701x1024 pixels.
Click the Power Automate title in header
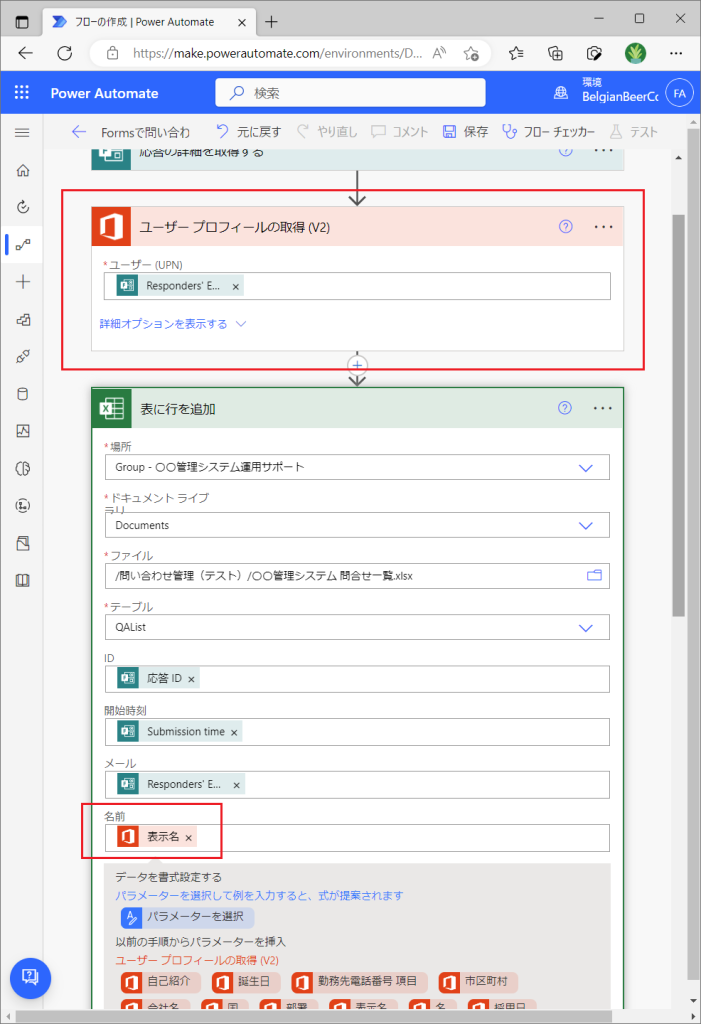click(105, 93)
